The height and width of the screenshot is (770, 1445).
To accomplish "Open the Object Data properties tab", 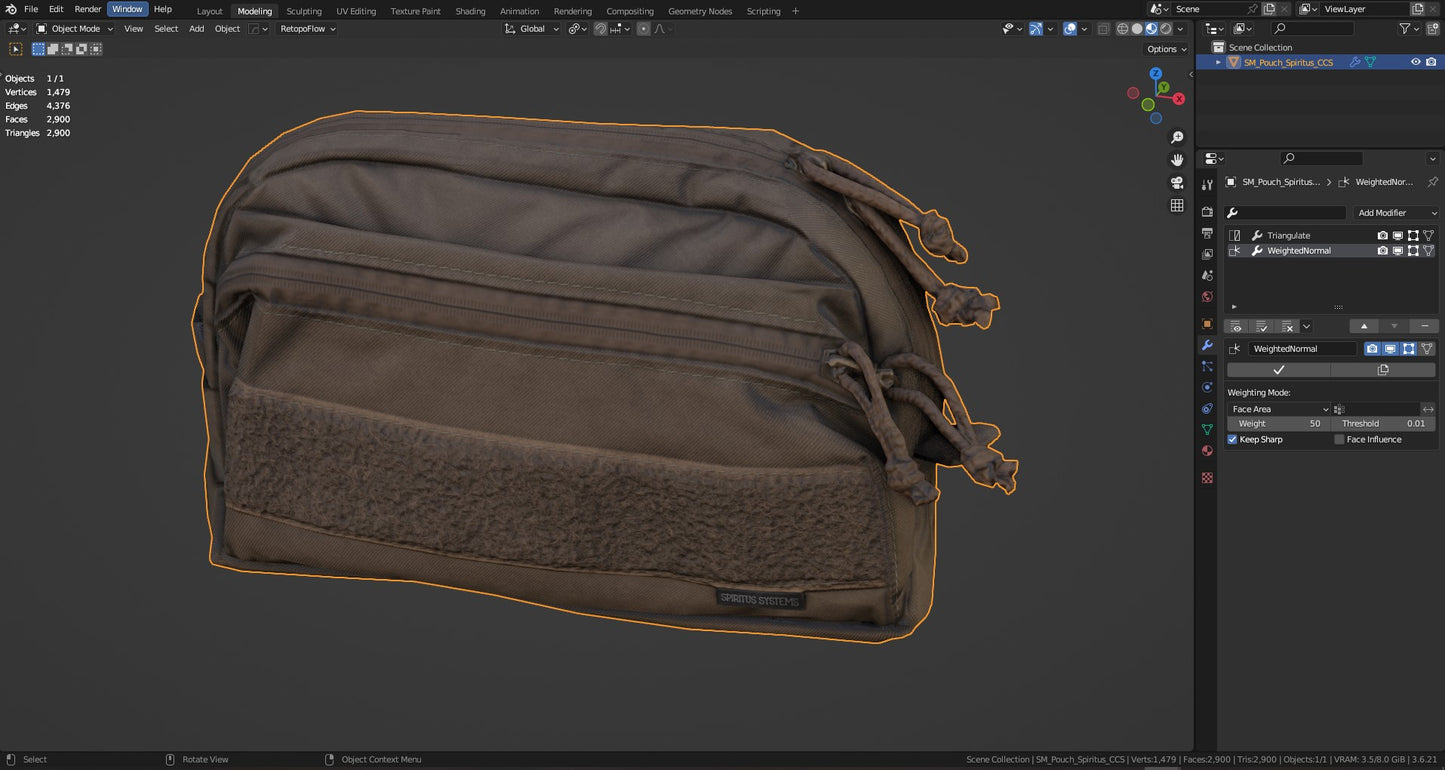I will (x=1207, y=430).
